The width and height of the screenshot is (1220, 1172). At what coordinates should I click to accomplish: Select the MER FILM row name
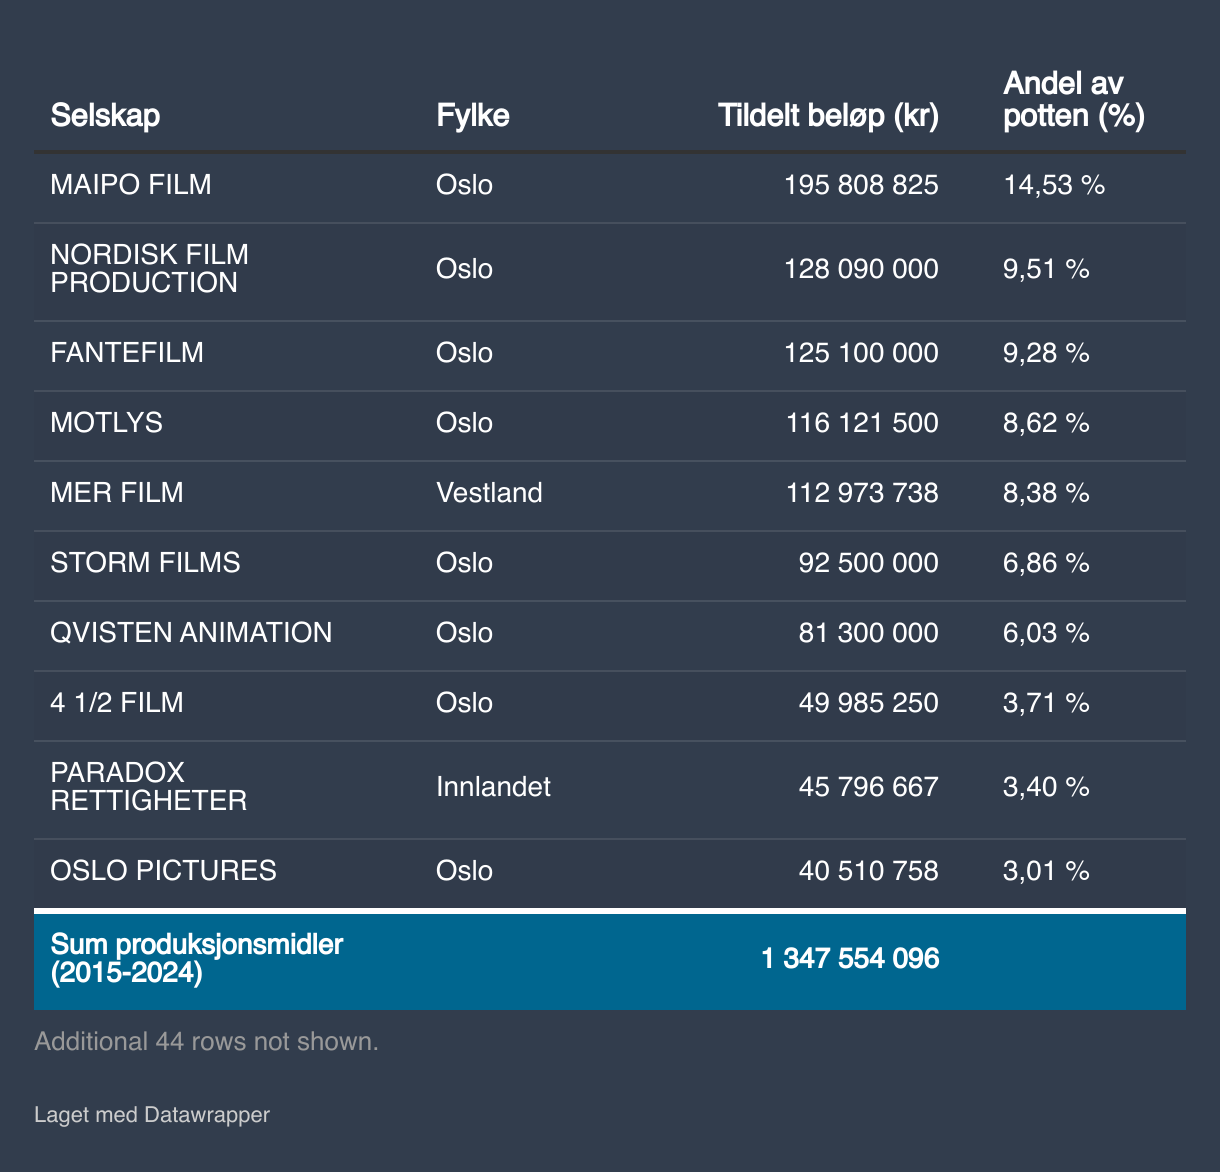(117, 493)
